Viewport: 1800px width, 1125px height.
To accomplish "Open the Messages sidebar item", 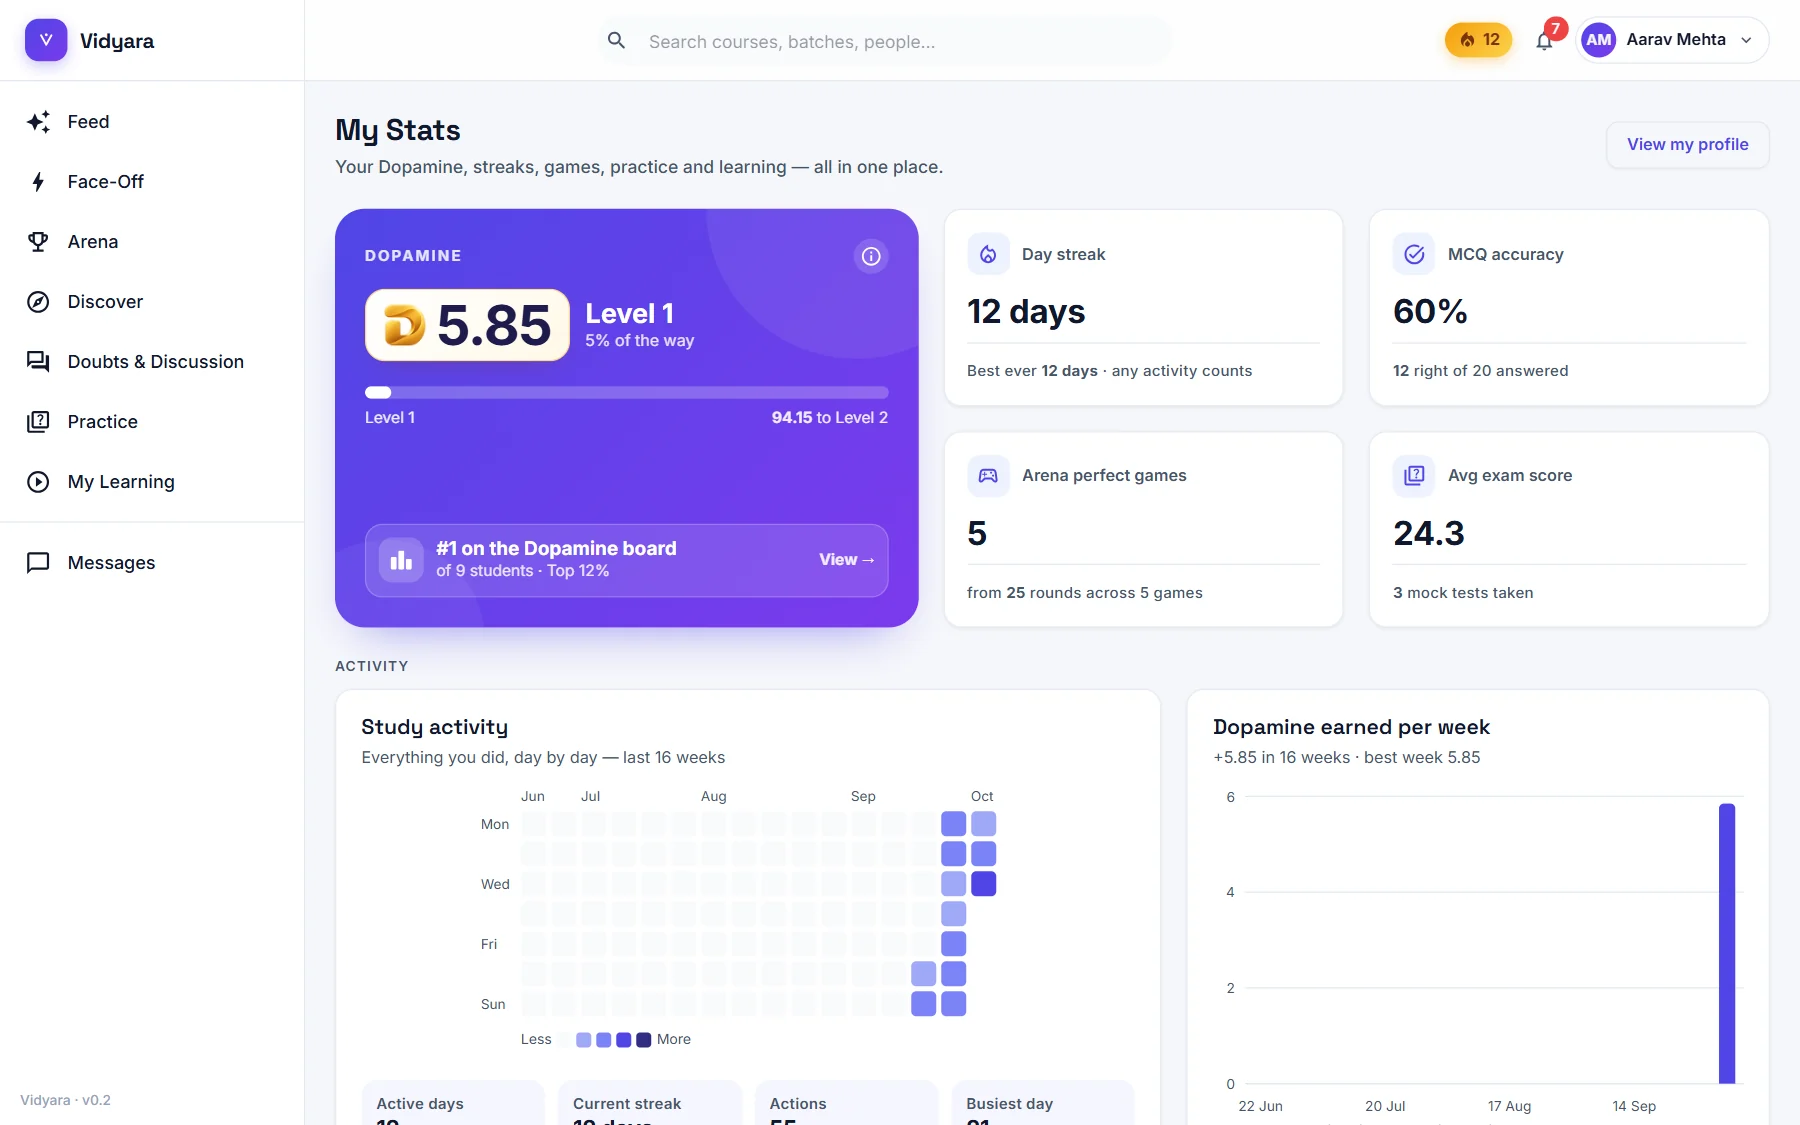I will tap(152, 563).
